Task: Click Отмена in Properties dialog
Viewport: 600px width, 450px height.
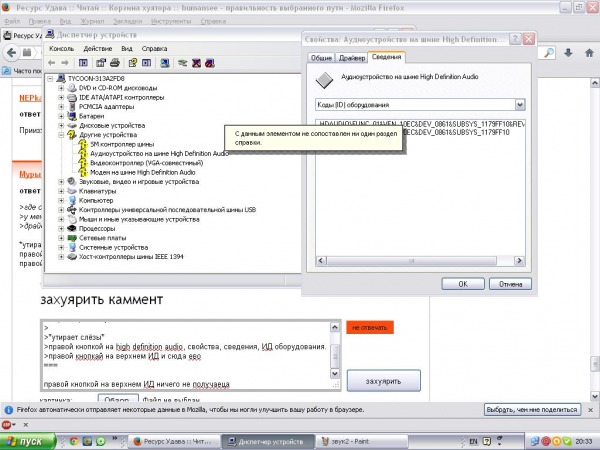Action: click(x=510, y=284)
